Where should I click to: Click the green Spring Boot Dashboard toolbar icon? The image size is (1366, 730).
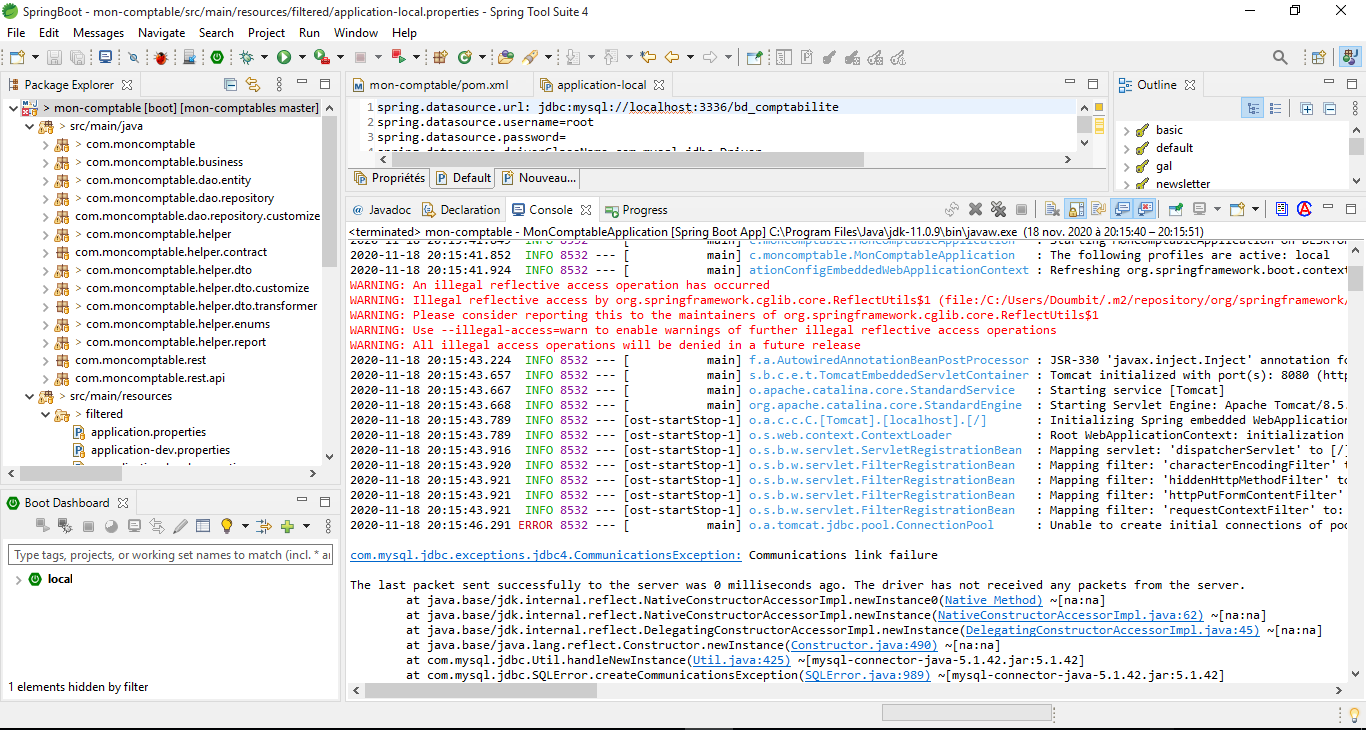click(216, 58)
